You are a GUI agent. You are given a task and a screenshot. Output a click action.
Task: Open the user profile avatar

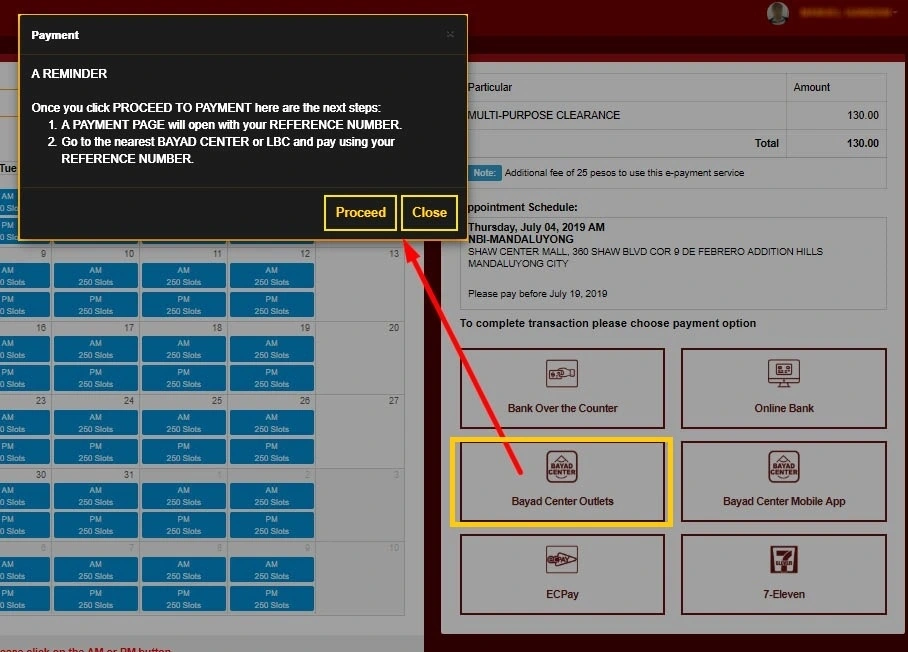(778, 13)
